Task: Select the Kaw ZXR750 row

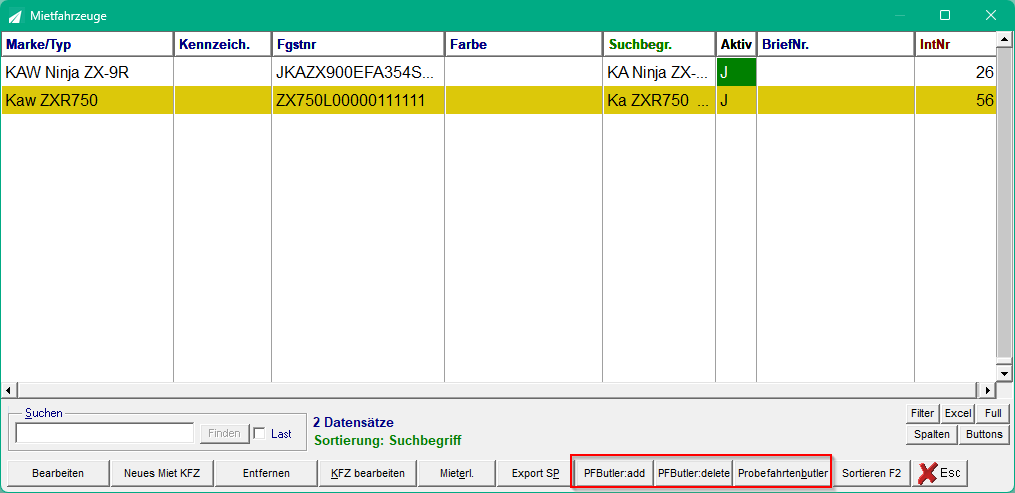Action: [498, 100]
